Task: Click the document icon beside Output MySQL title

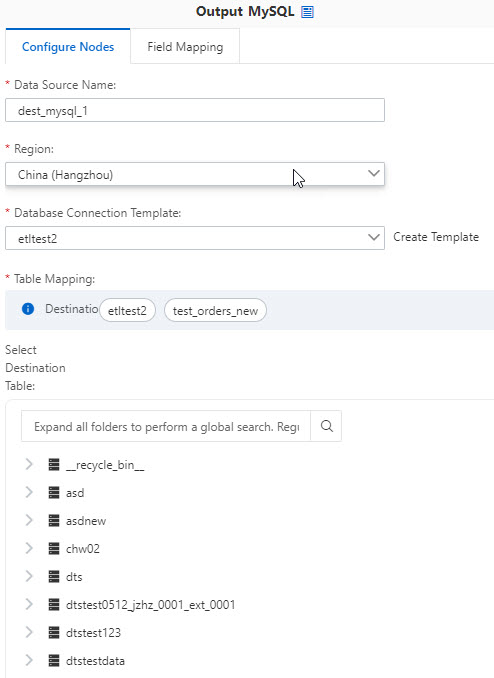Action: pyautogui.click(x=307, y=12)
